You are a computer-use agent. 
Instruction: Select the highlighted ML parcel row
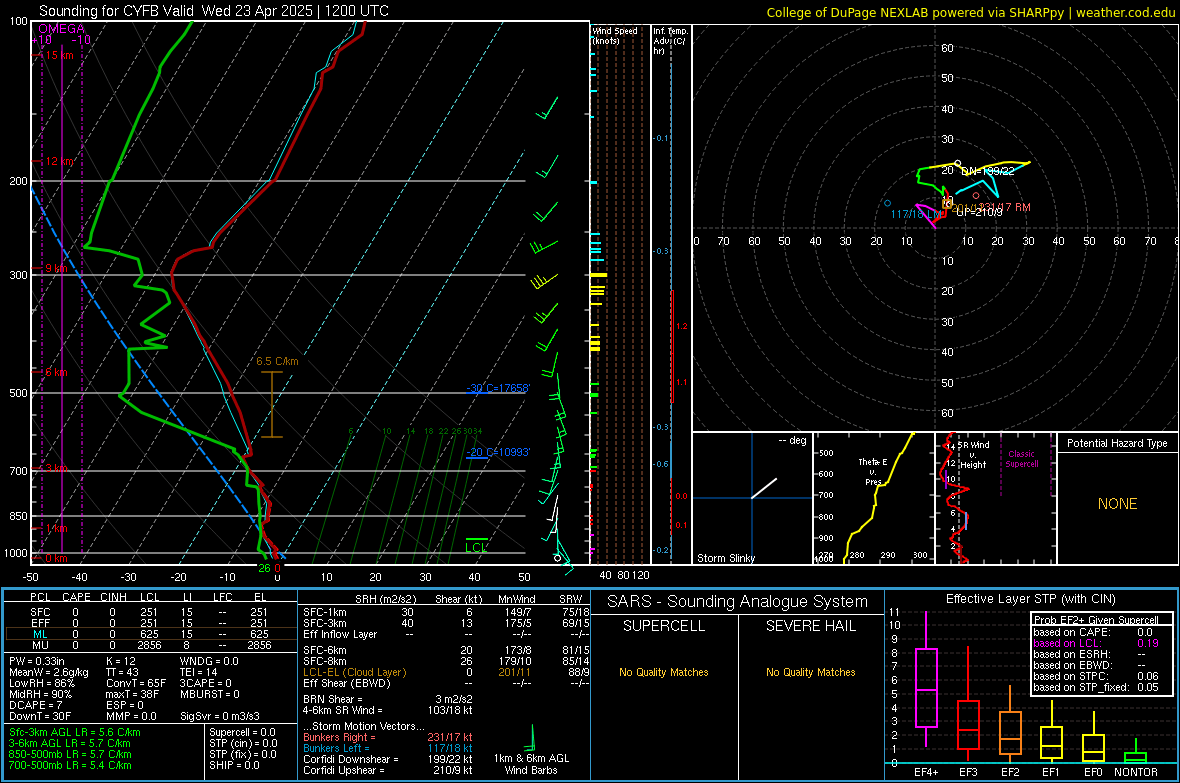coord(149,634)
